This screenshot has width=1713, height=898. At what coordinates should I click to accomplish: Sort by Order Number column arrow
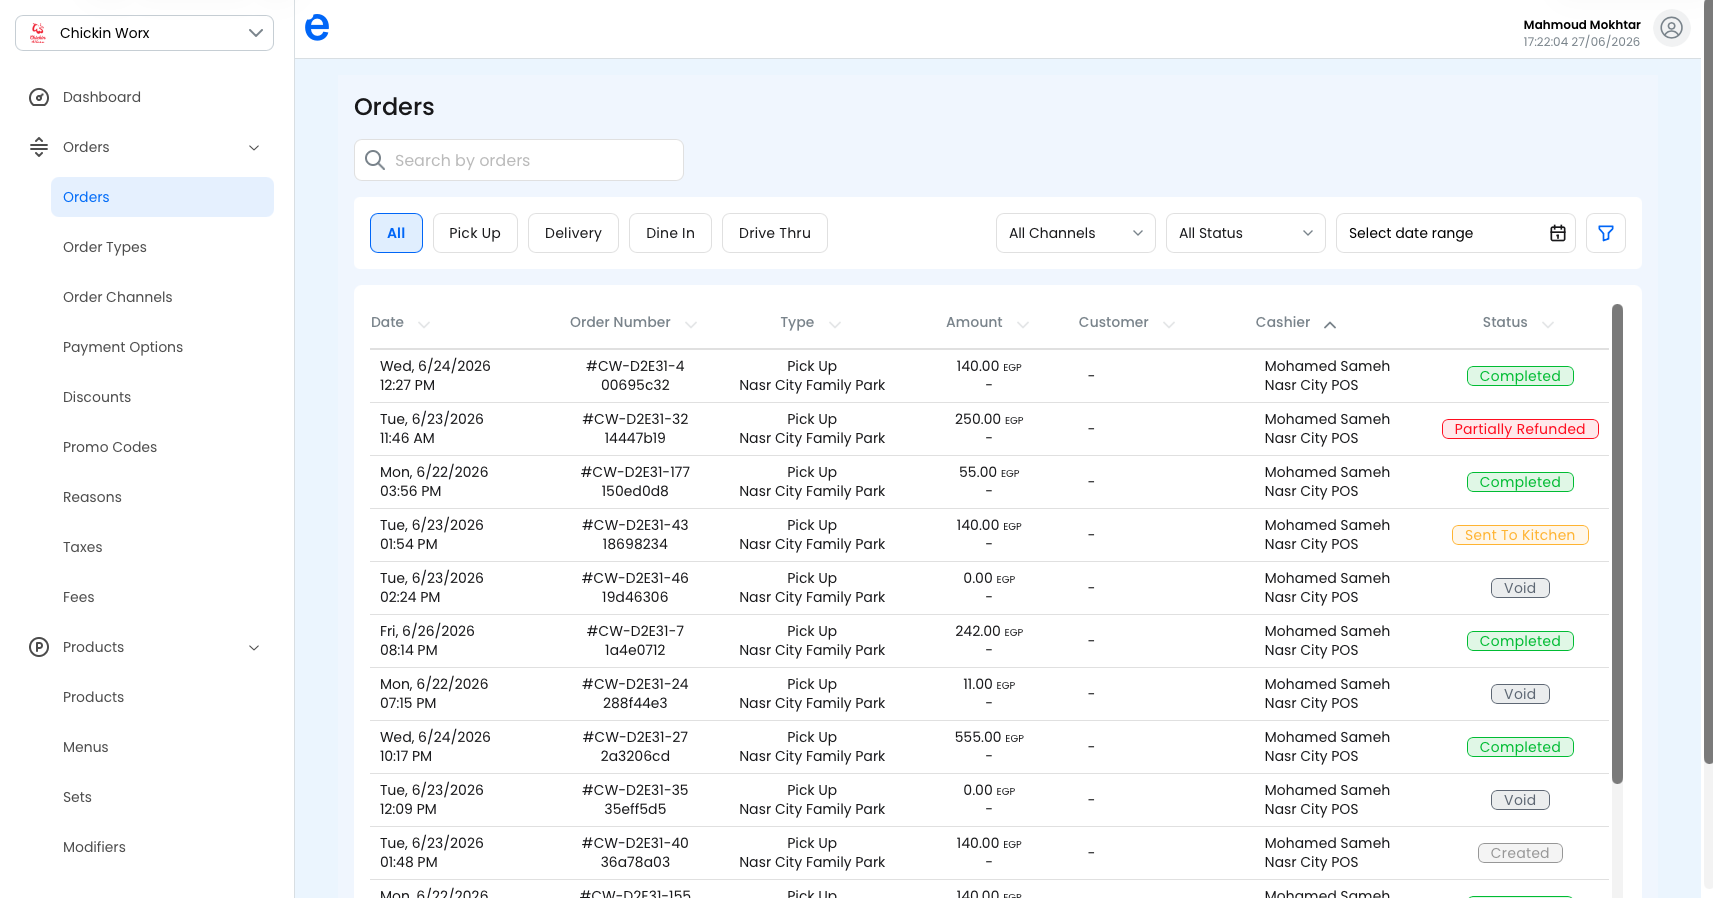pyautogui.click(x=691, y=324)
